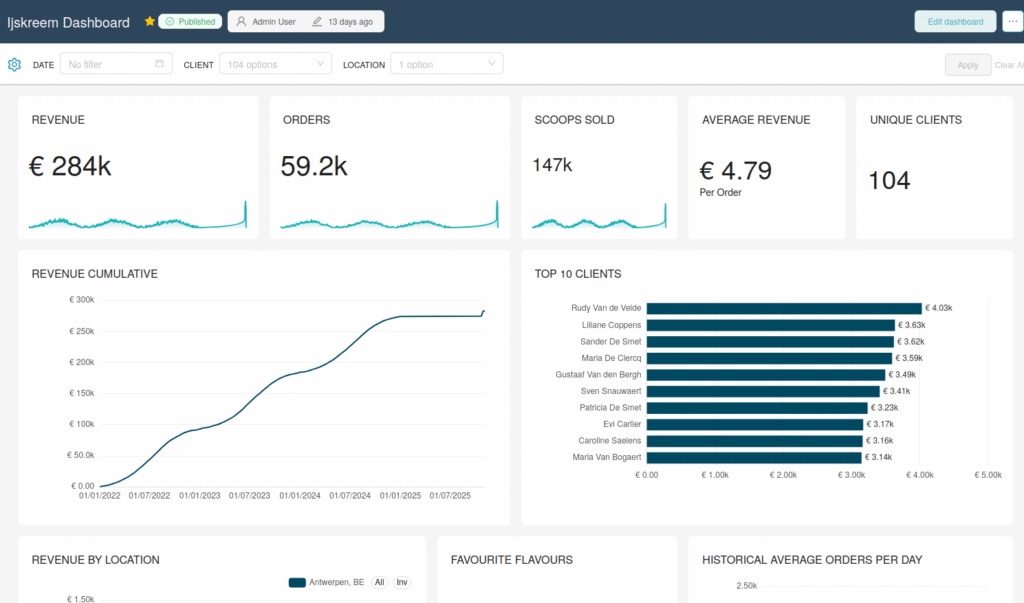Select 'All' in the revenue by location legend
Image resolution: width=1024 pixels, height=603 pixels.
pyautogui.click(x=379, y=582)
